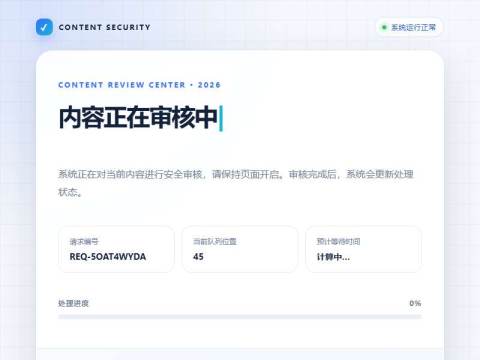Click the 当前队列位置 label
This screenshot has height=360, width=480.
(215, 242)
